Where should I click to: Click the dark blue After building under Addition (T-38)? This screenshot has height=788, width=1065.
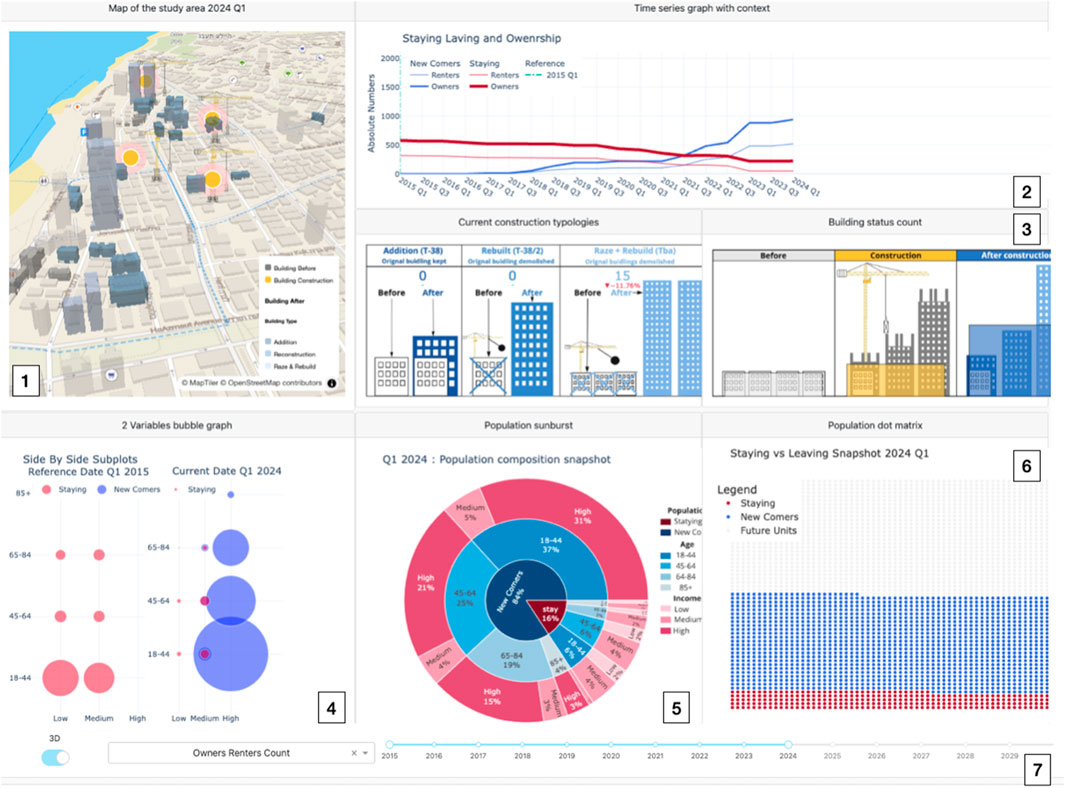pos(435,365)
